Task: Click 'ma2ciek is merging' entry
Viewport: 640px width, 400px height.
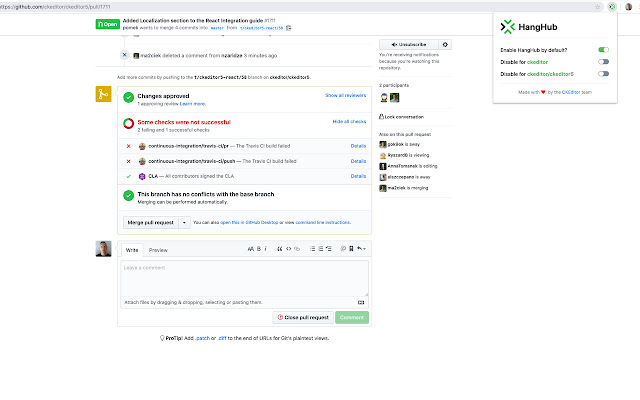Action: pyautogui.click(x=404, y=188)
